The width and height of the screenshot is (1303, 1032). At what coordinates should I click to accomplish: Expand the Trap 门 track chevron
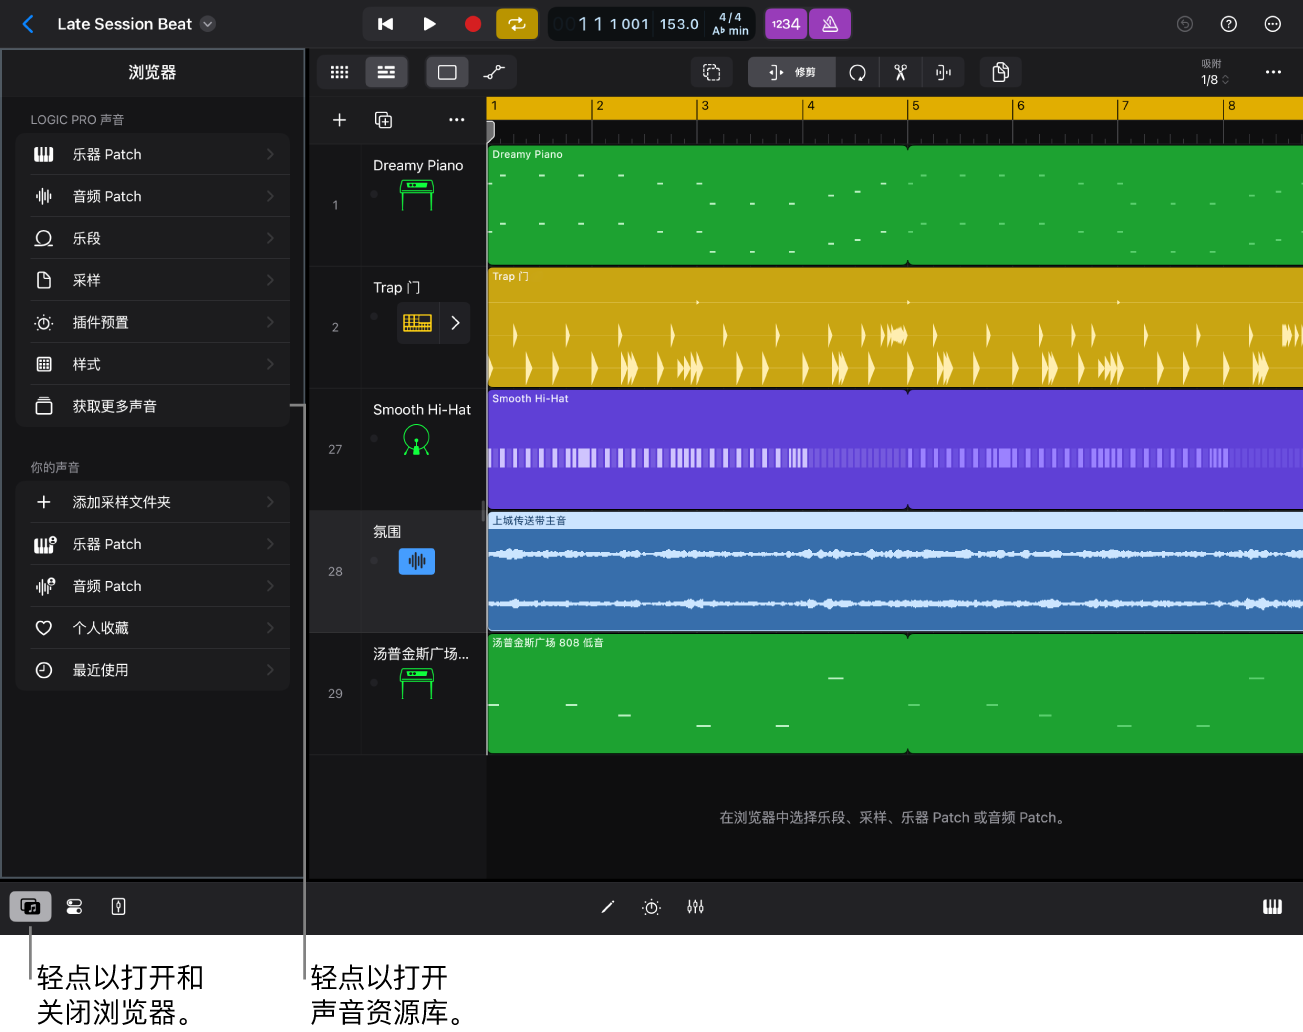click(455, 322)
